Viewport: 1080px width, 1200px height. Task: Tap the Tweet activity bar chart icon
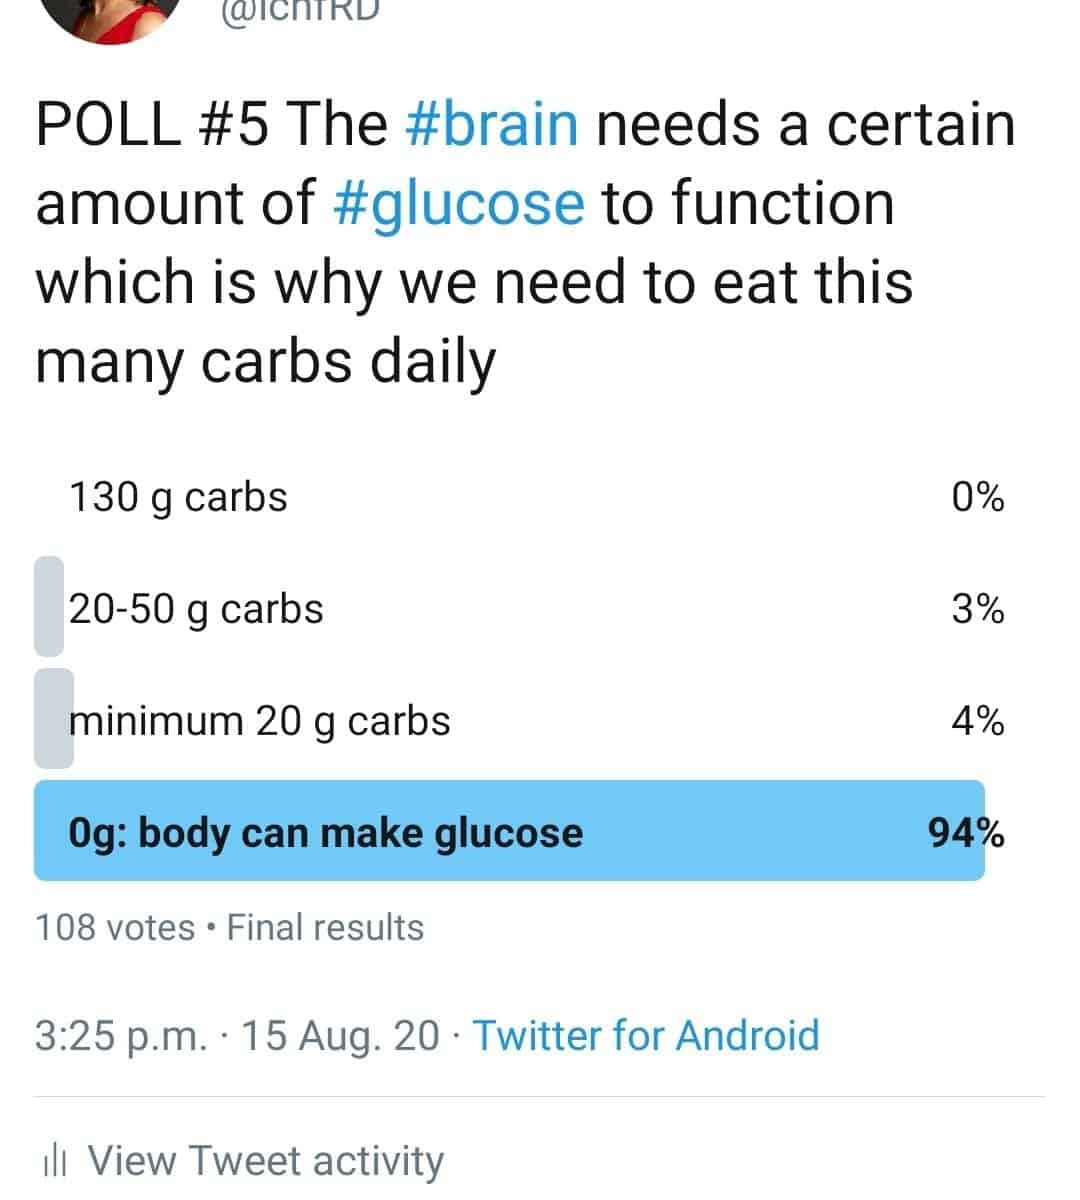(x=55, y=1162)
